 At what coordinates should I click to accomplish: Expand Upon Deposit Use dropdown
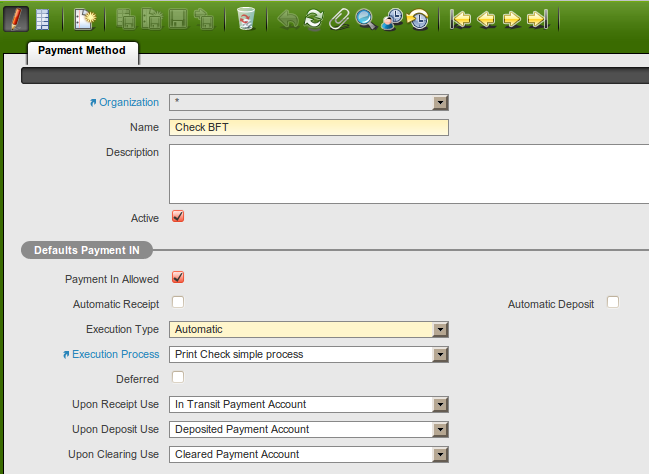[x=440, y=430]
